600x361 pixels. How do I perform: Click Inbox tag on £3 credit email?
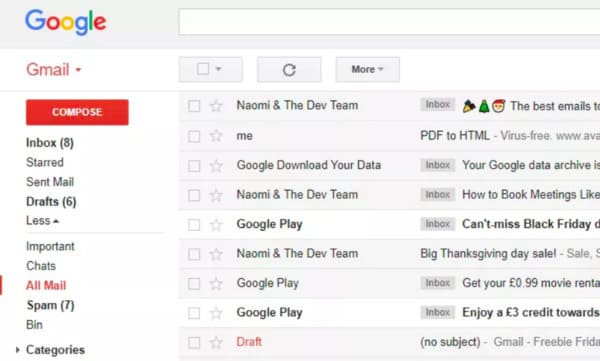[438, 312]
